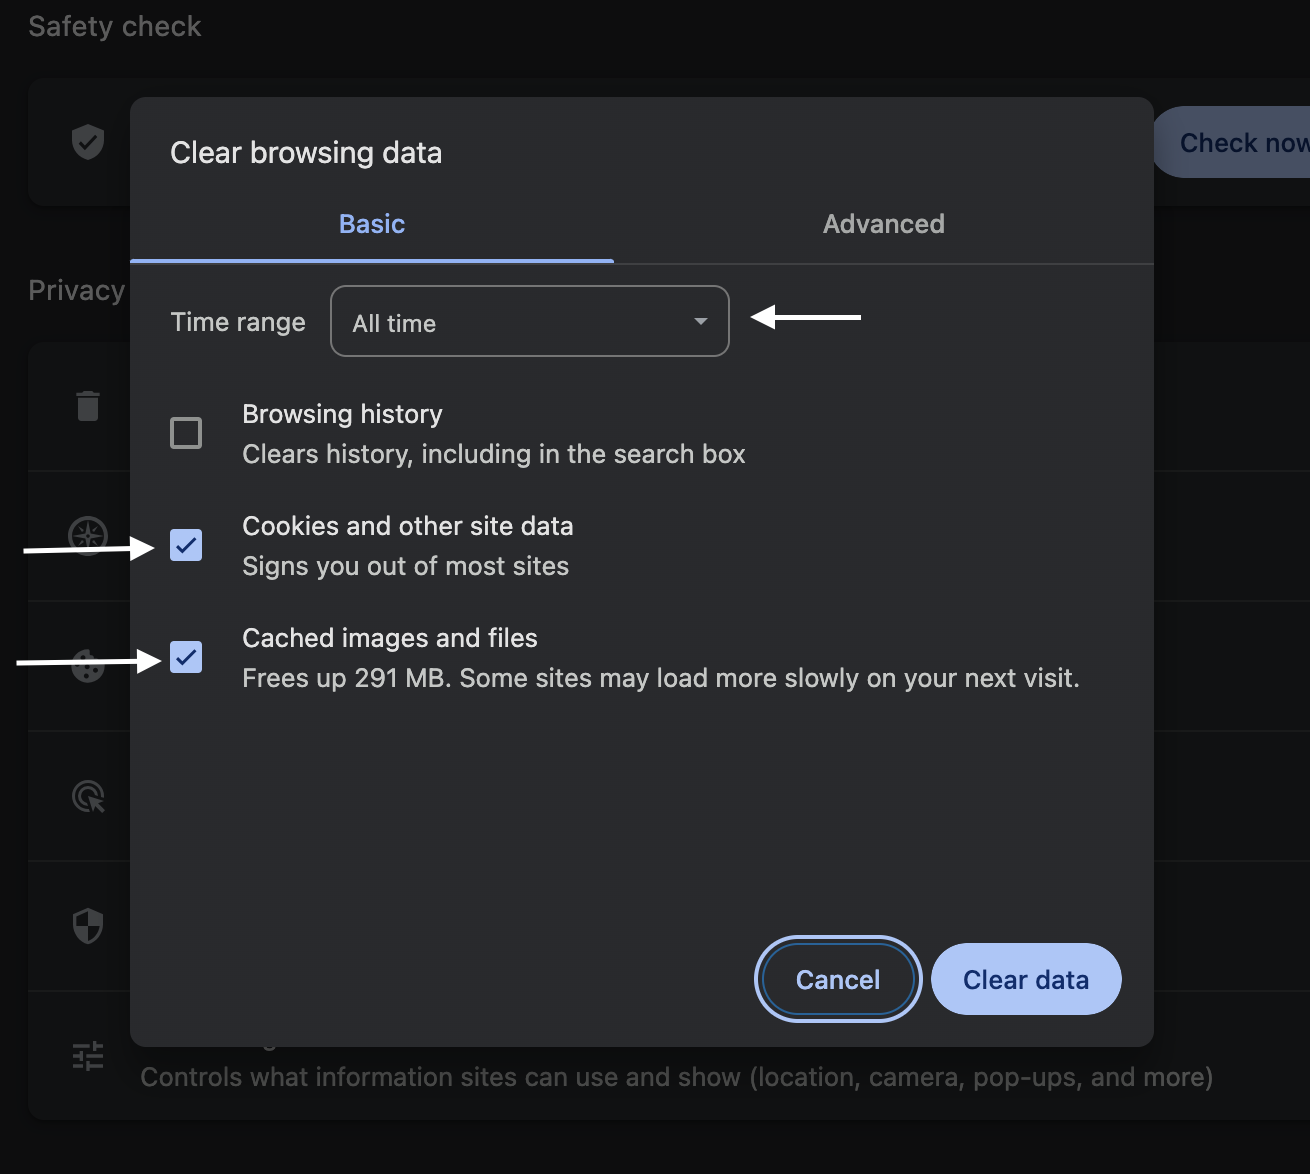The image size is (1310, 1174).
Task: Click the 'Time range' label
Action: 238,322
